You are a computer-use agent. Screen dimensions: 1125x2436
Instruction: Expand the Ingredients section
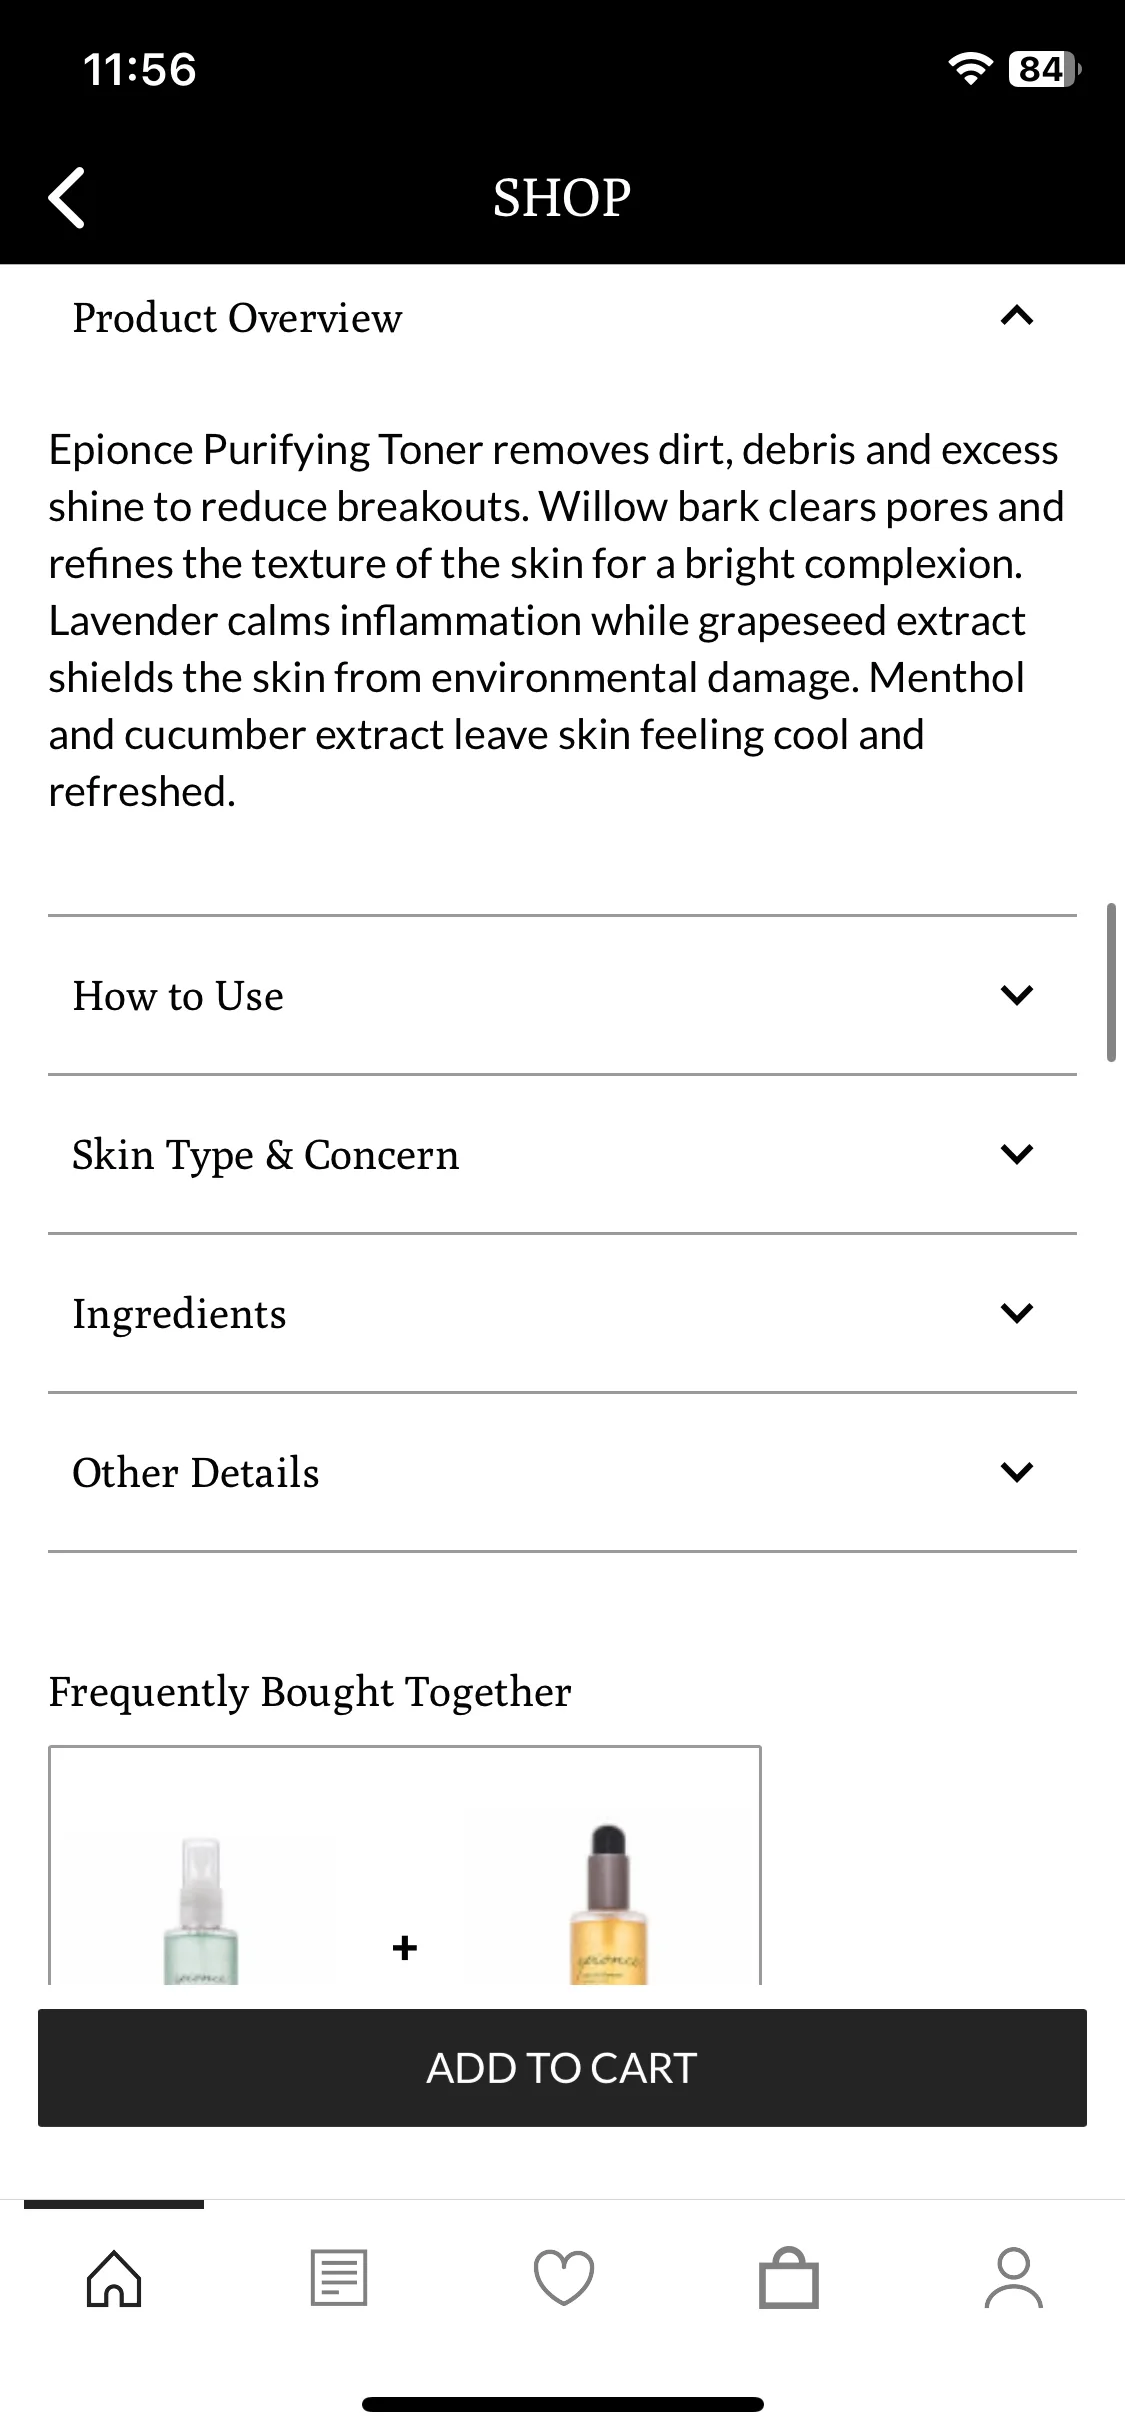[x=562, y=1314]
